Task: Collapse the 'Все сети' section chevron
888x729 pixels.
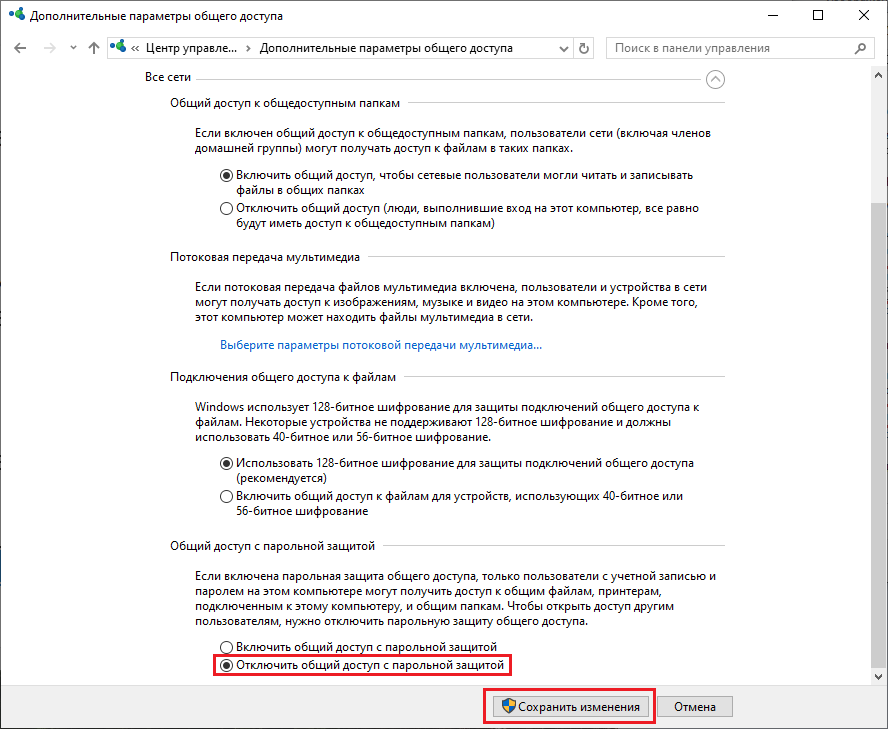Action: pos(715,79)
